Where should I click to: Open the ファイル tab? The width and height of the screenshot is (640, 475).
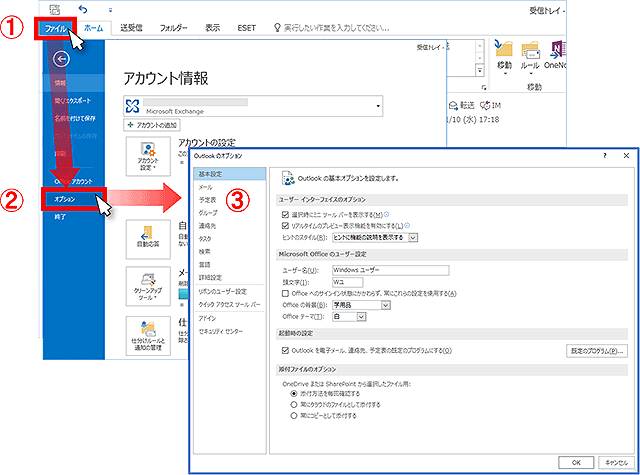(58, 29)
